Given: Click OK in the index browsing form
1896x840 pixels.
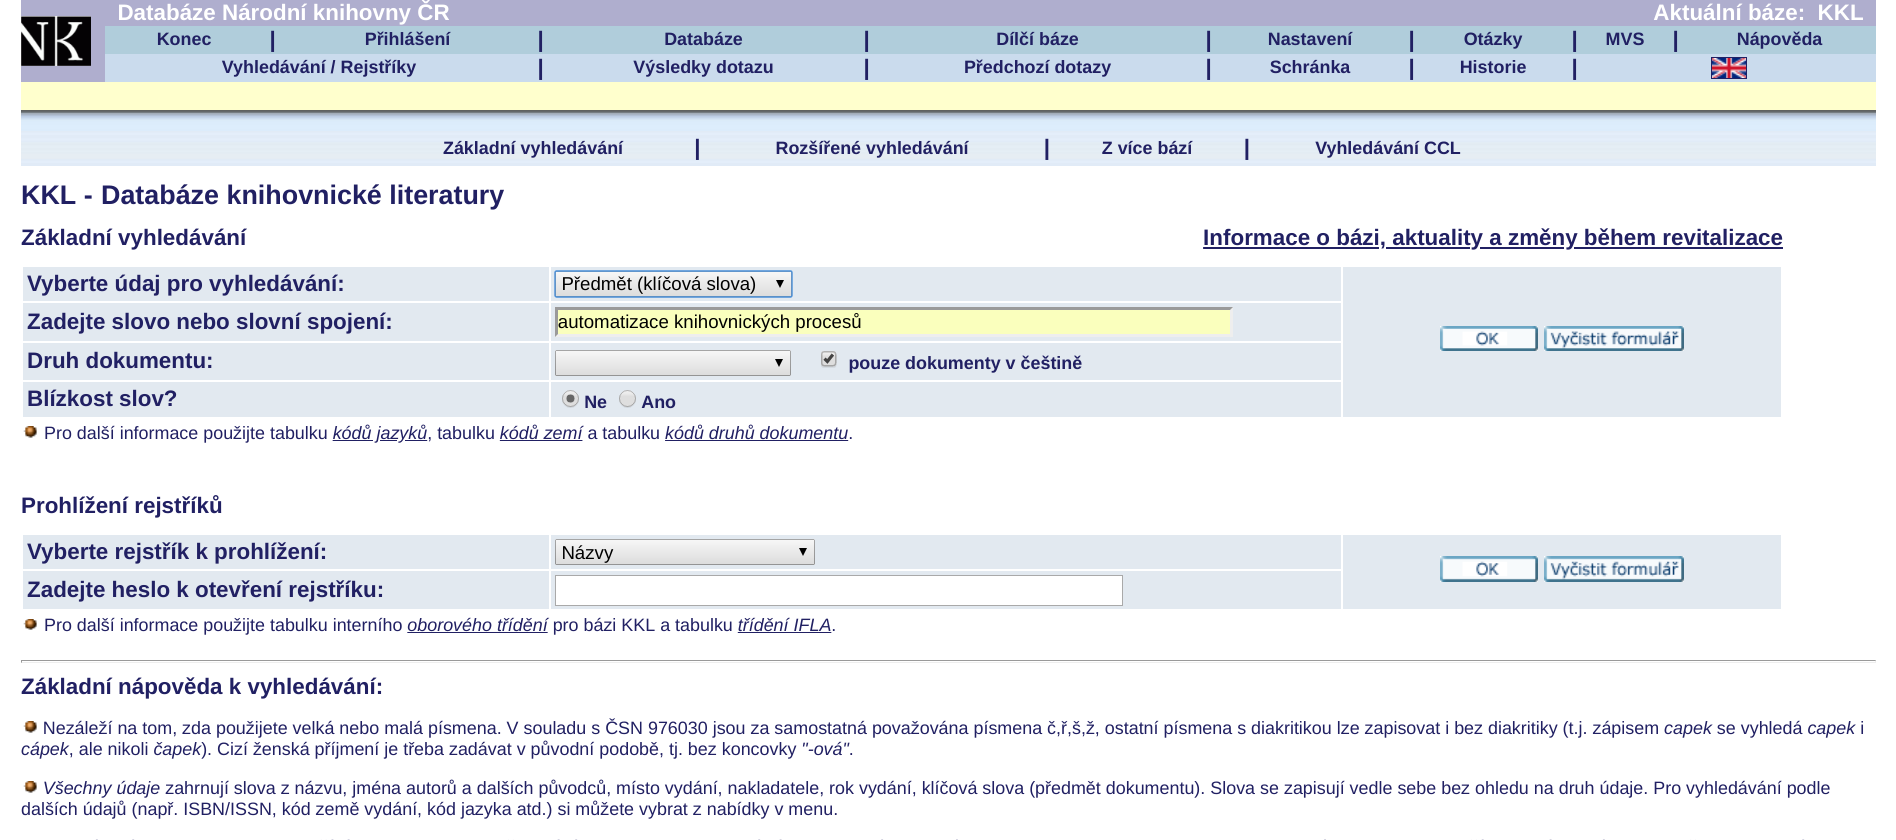Looking at the screenshot, I should (1488, 569).
